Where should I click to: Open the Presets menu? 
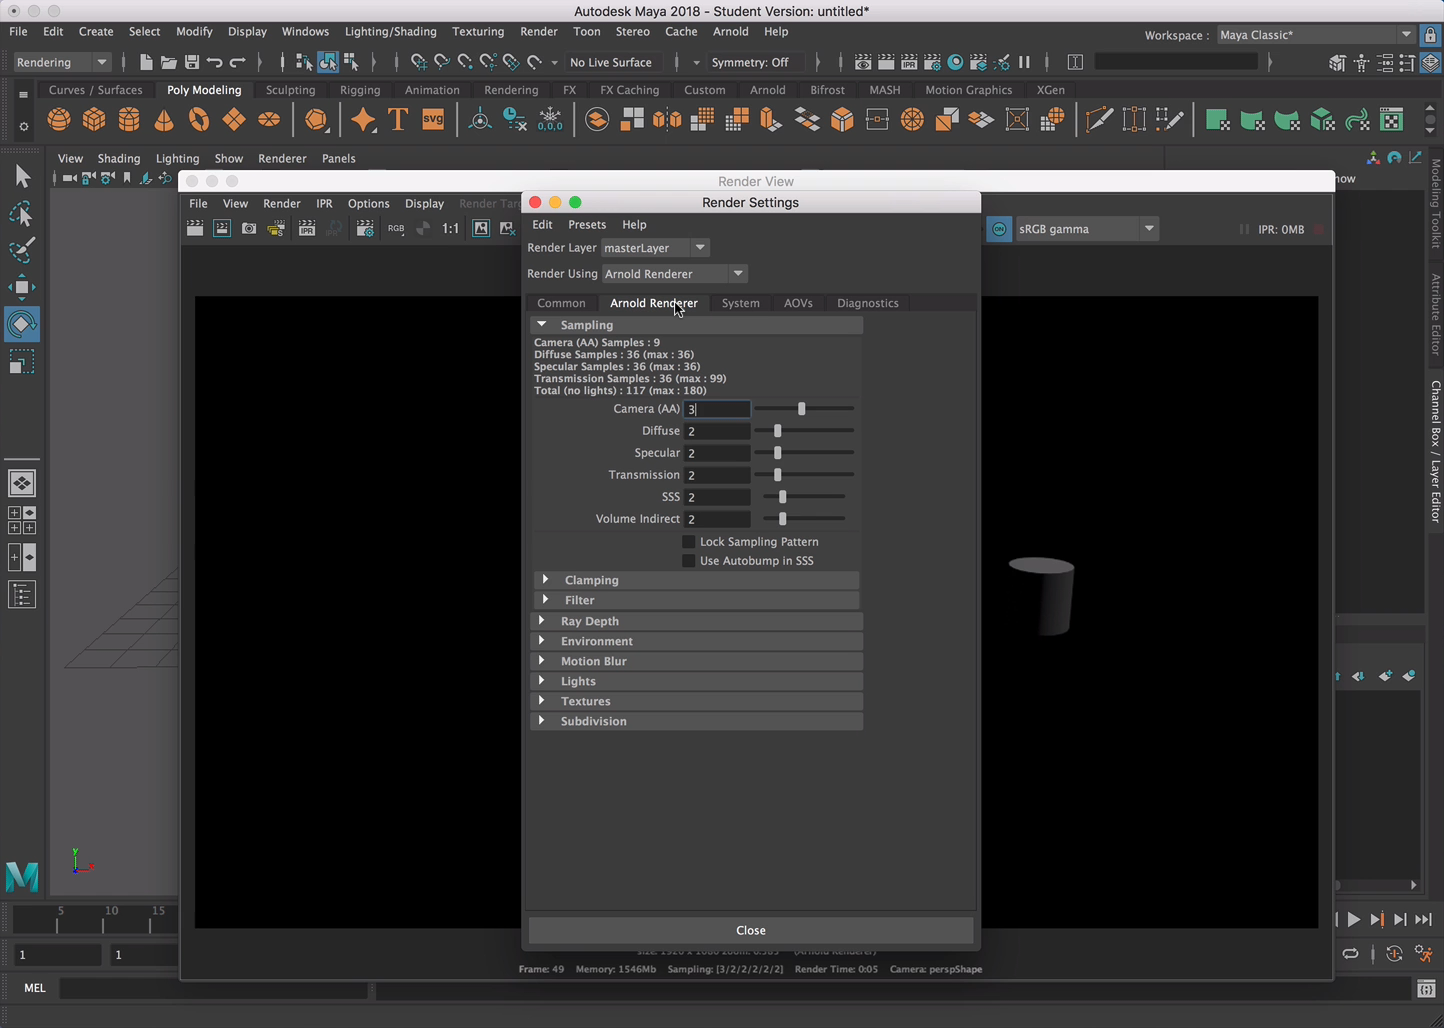click(x=587, y=225)
